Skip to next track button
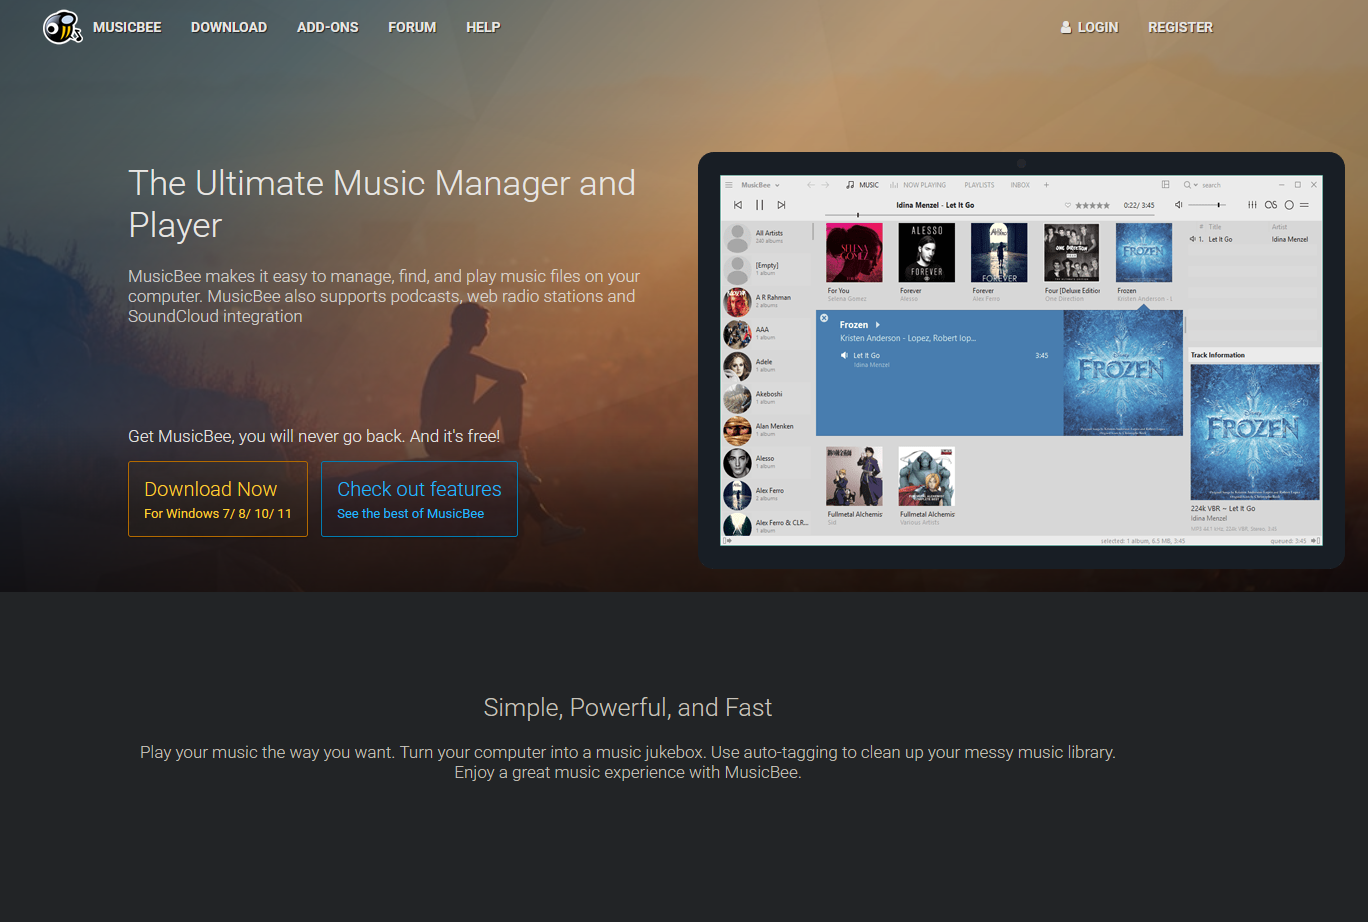 click(x=781, y=205)
